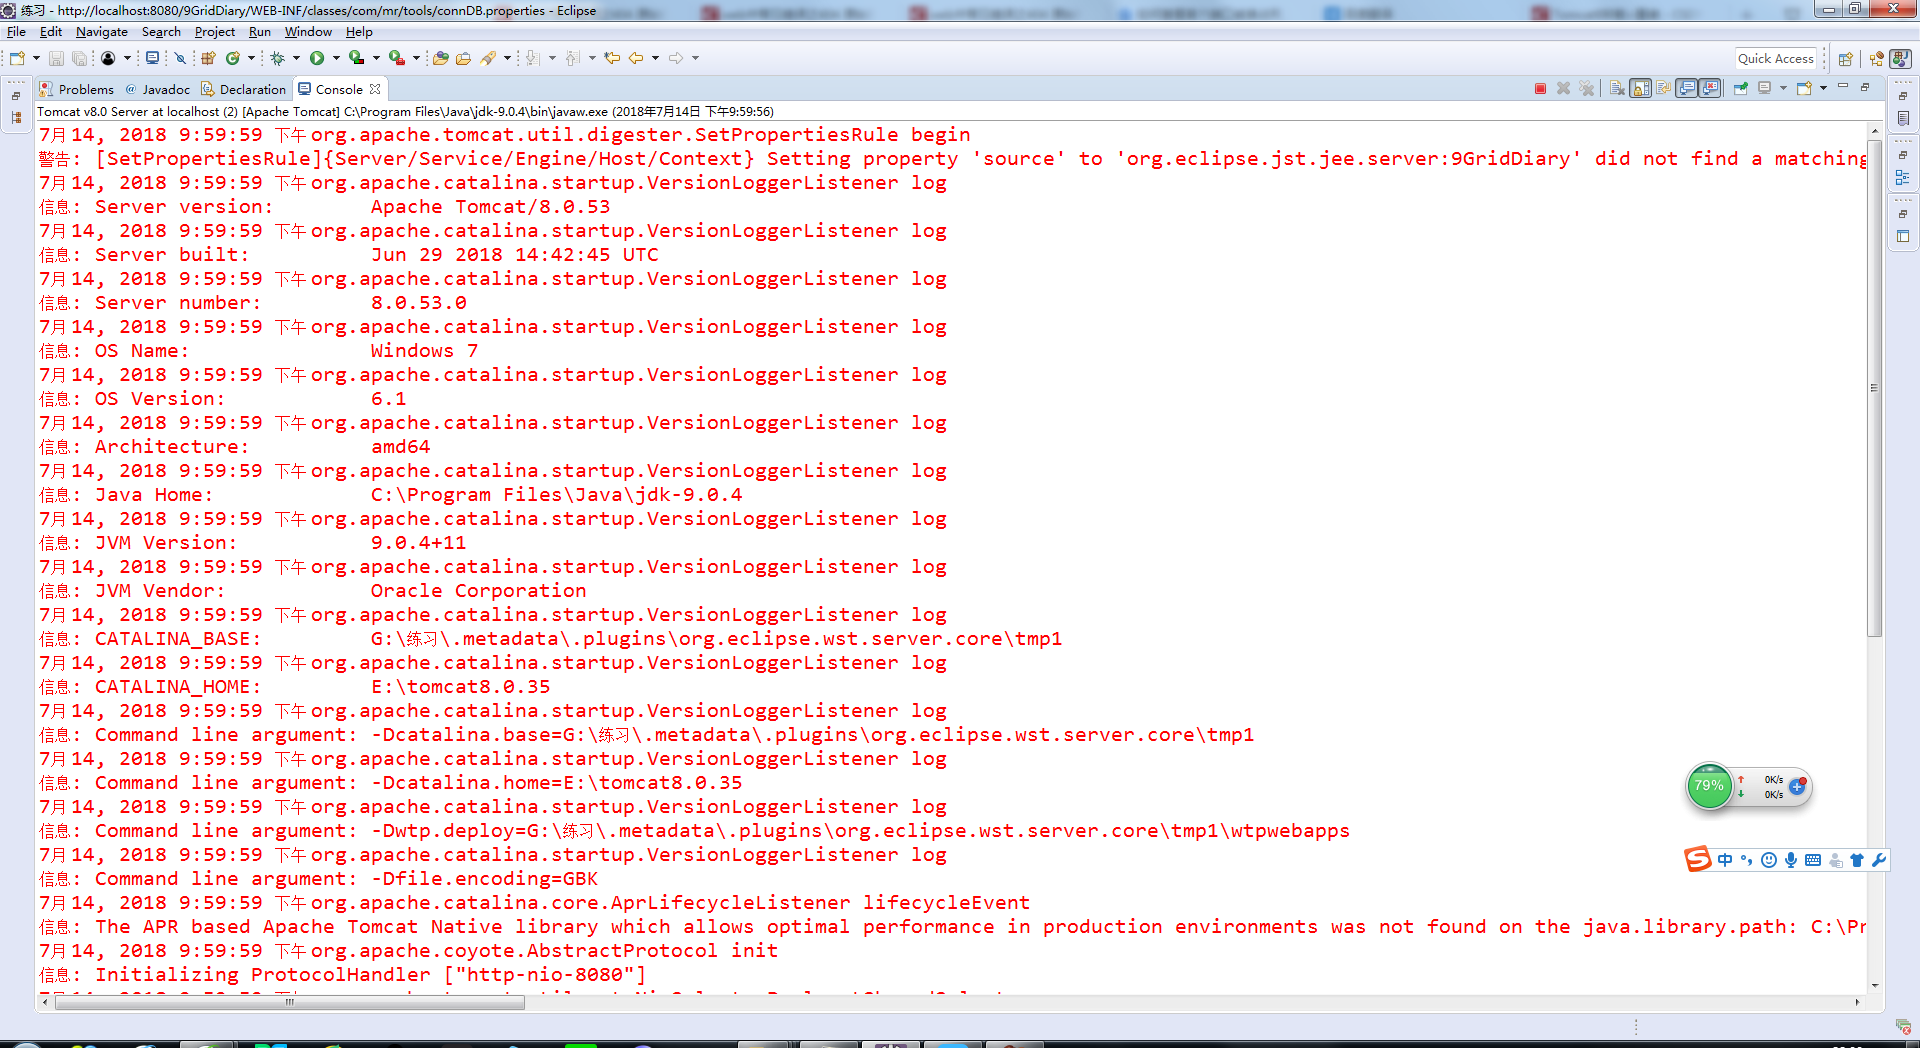Click the green Run button

tap(317, 58)
